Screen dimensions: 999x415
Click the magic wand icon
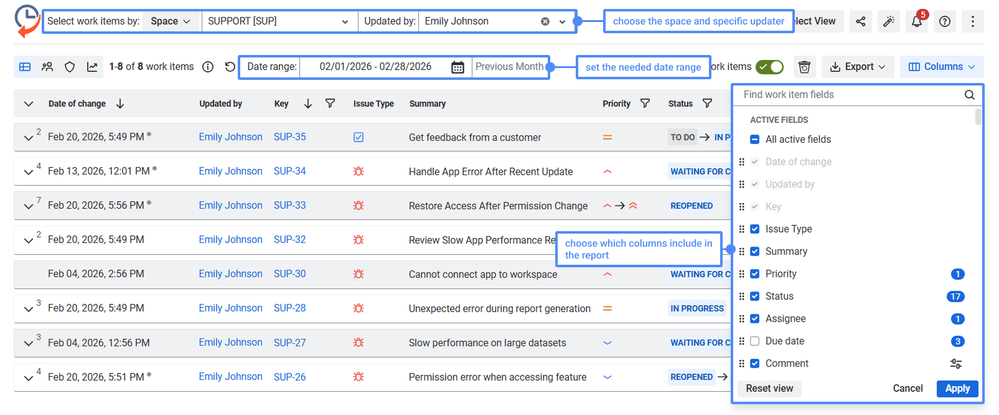point(889,22)
